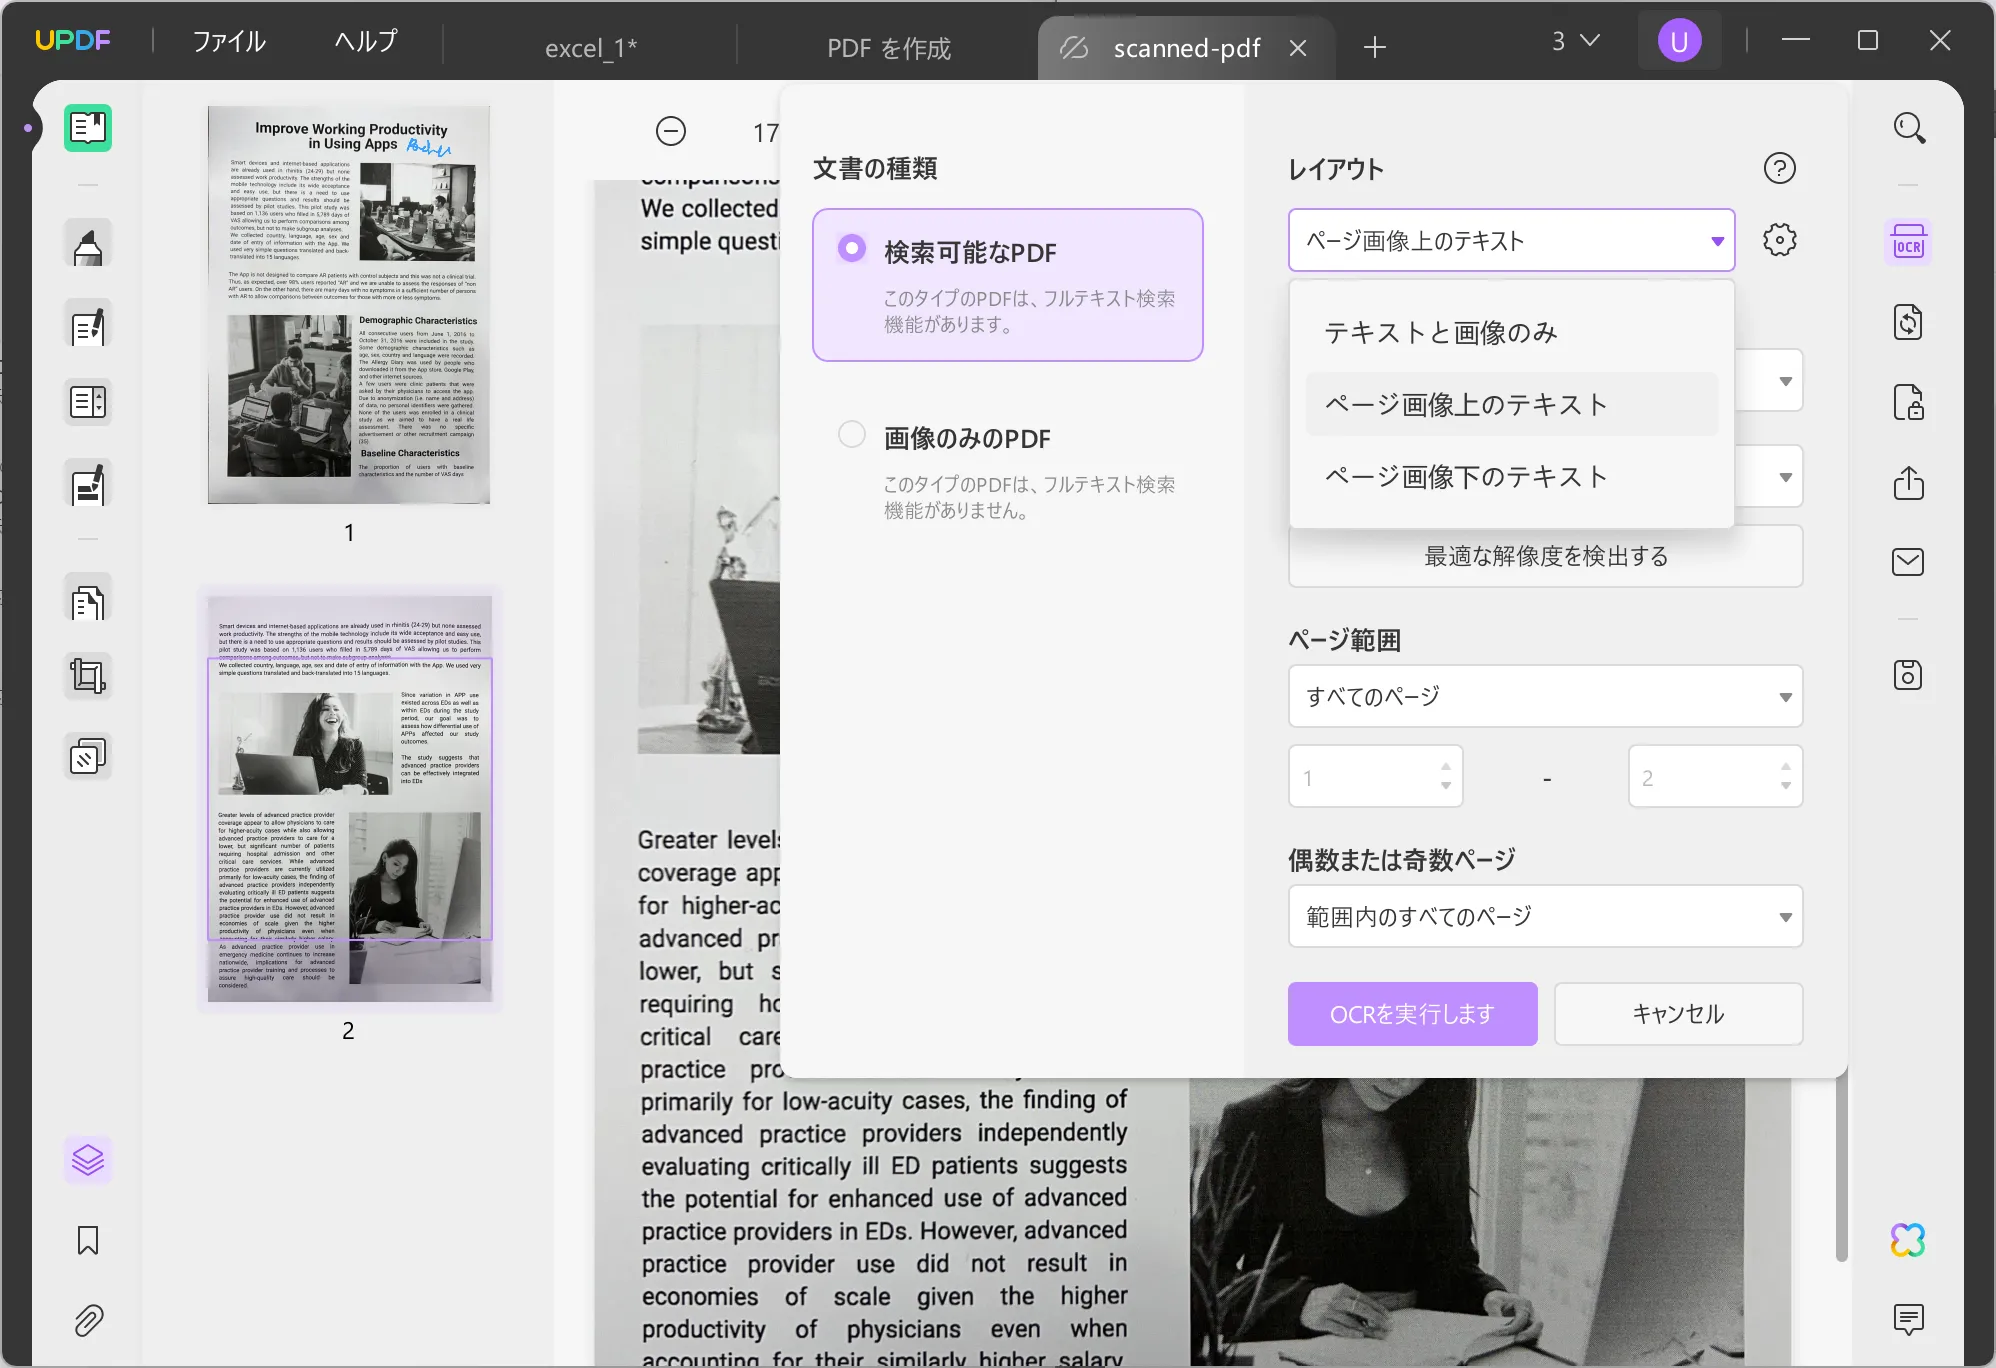Click the Save as other icon

tap(1908, 675)
